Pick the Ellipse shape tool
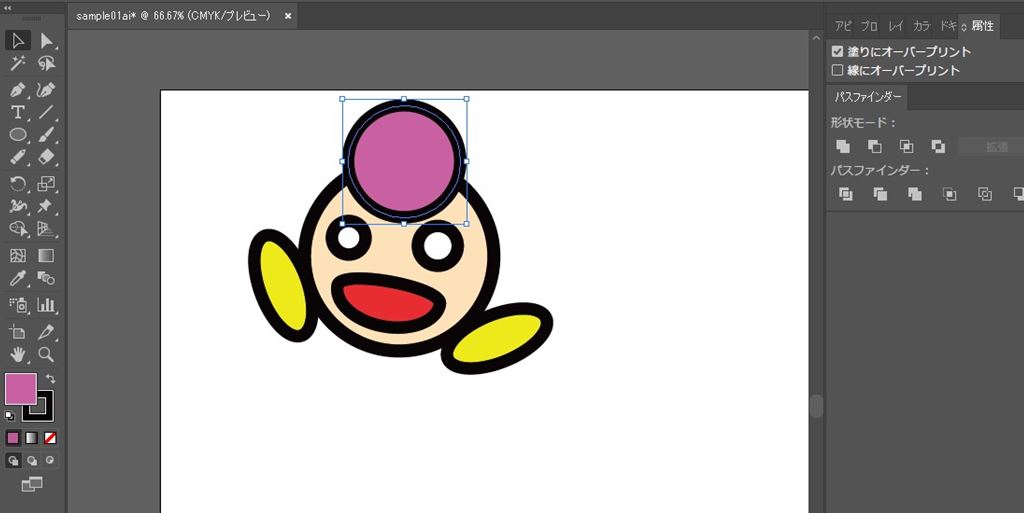Screen dimensions: 1024x513 (x=17, y=134)
